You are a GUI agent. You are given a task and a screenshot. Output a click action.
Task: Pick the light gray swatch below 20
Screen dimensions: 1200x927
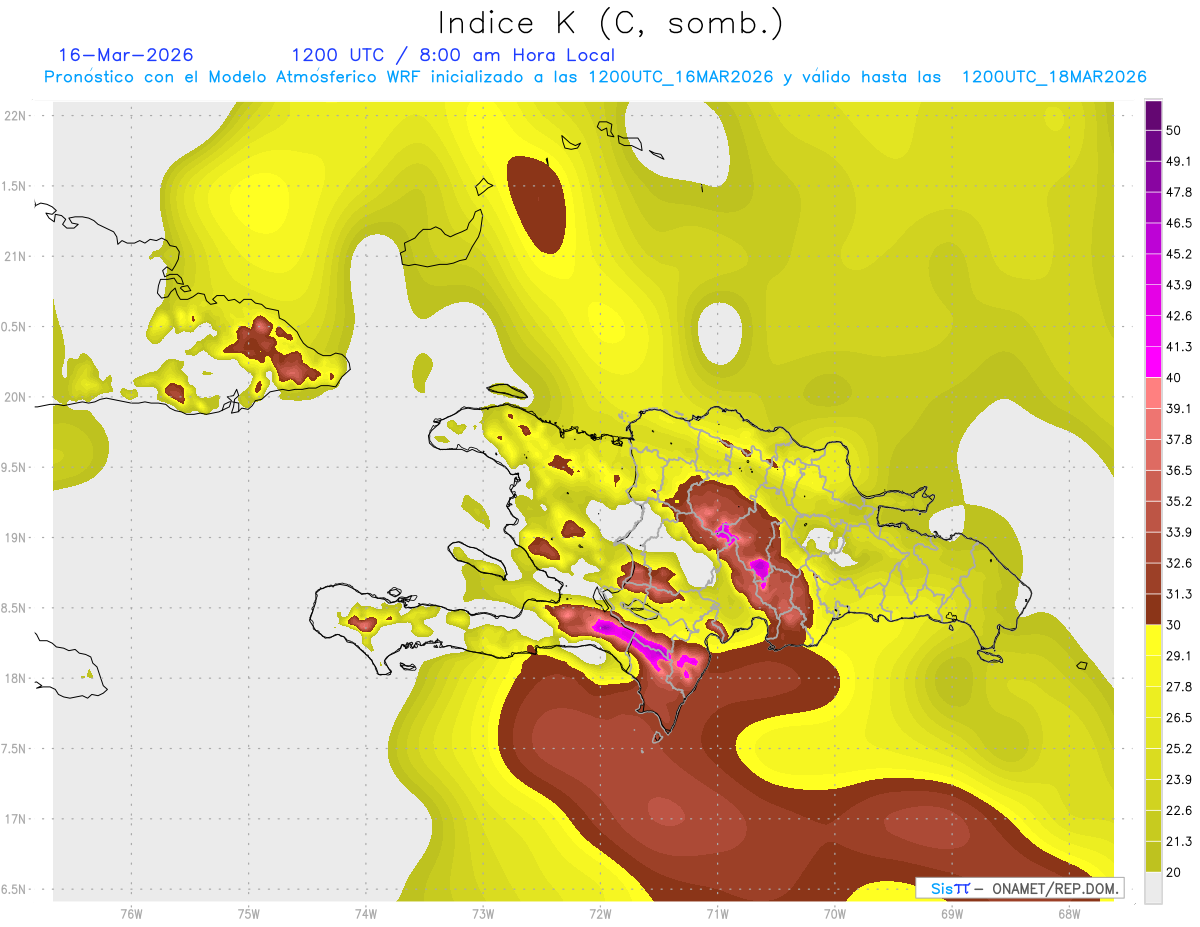coord(1153,888)
